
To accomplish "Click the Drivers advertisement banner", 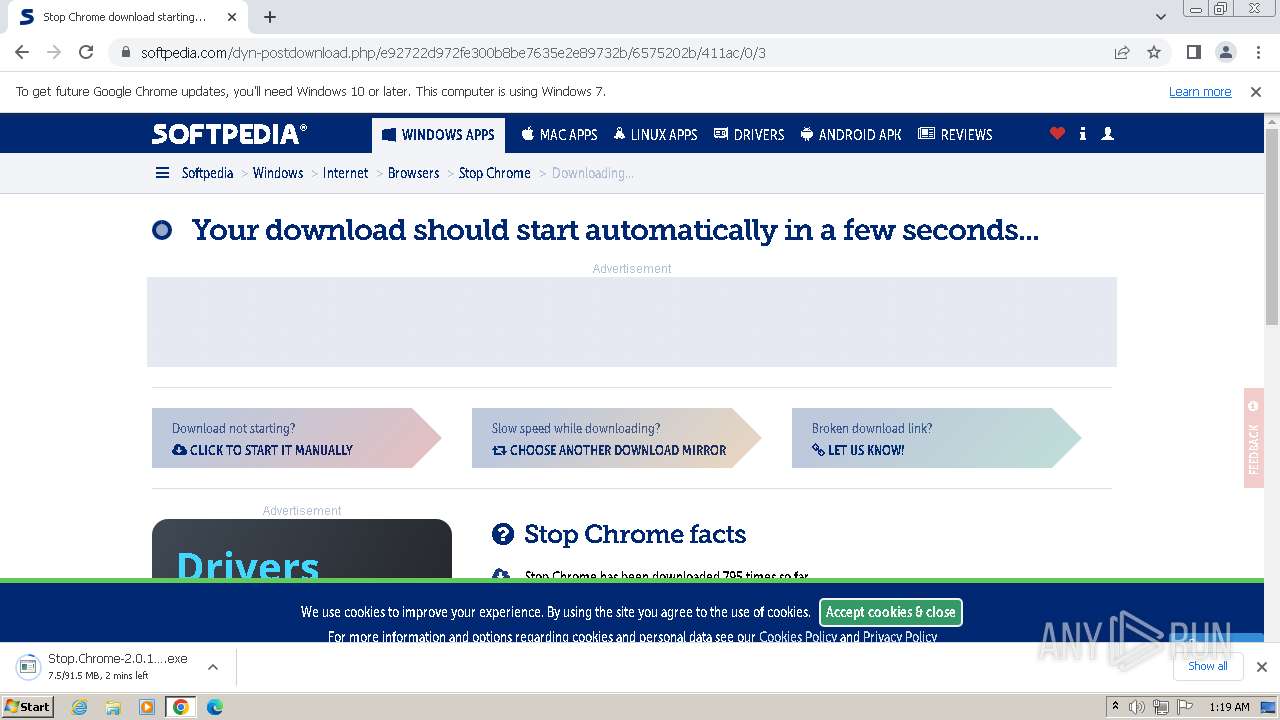I will click(301, 548).
